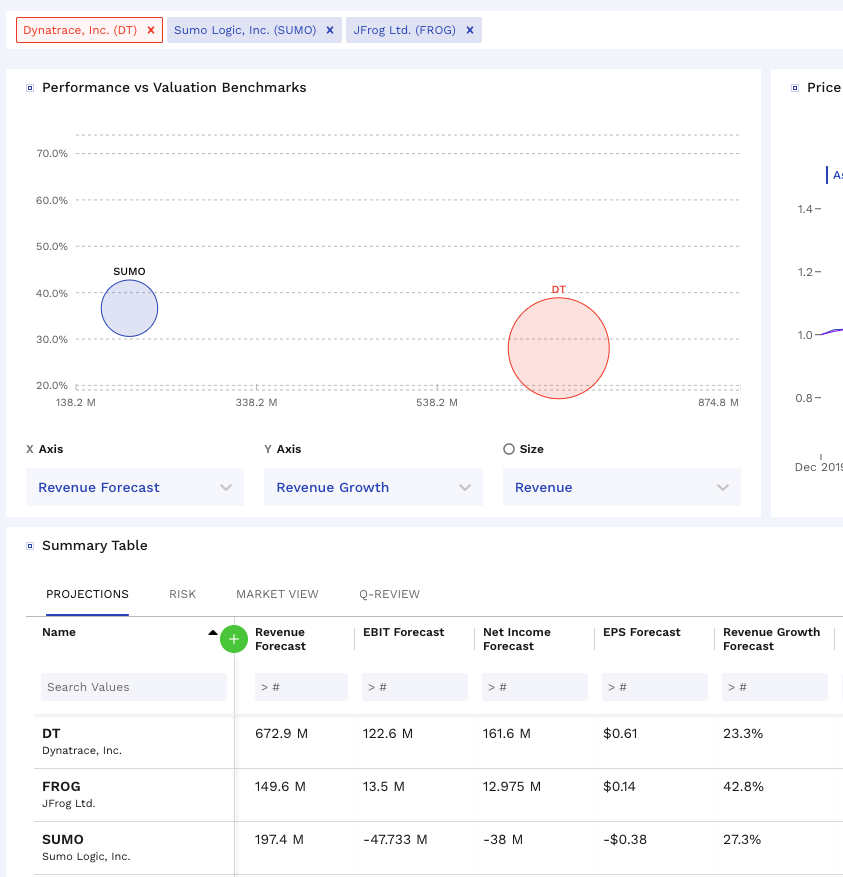Remove Dynatrace, Inc. (DT) ticker chip
Screen dimensions: 843x877
(x=150, y=30)
